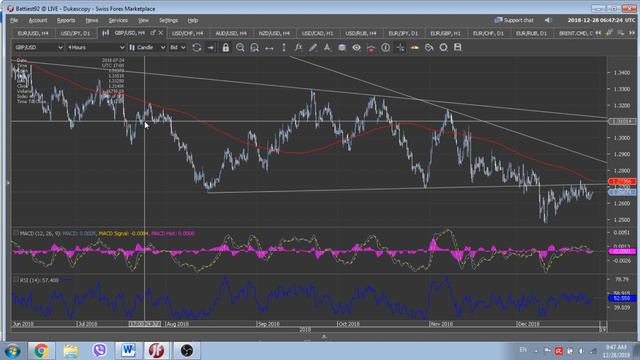Select the text annotation A tool

(x=327, y=47)
